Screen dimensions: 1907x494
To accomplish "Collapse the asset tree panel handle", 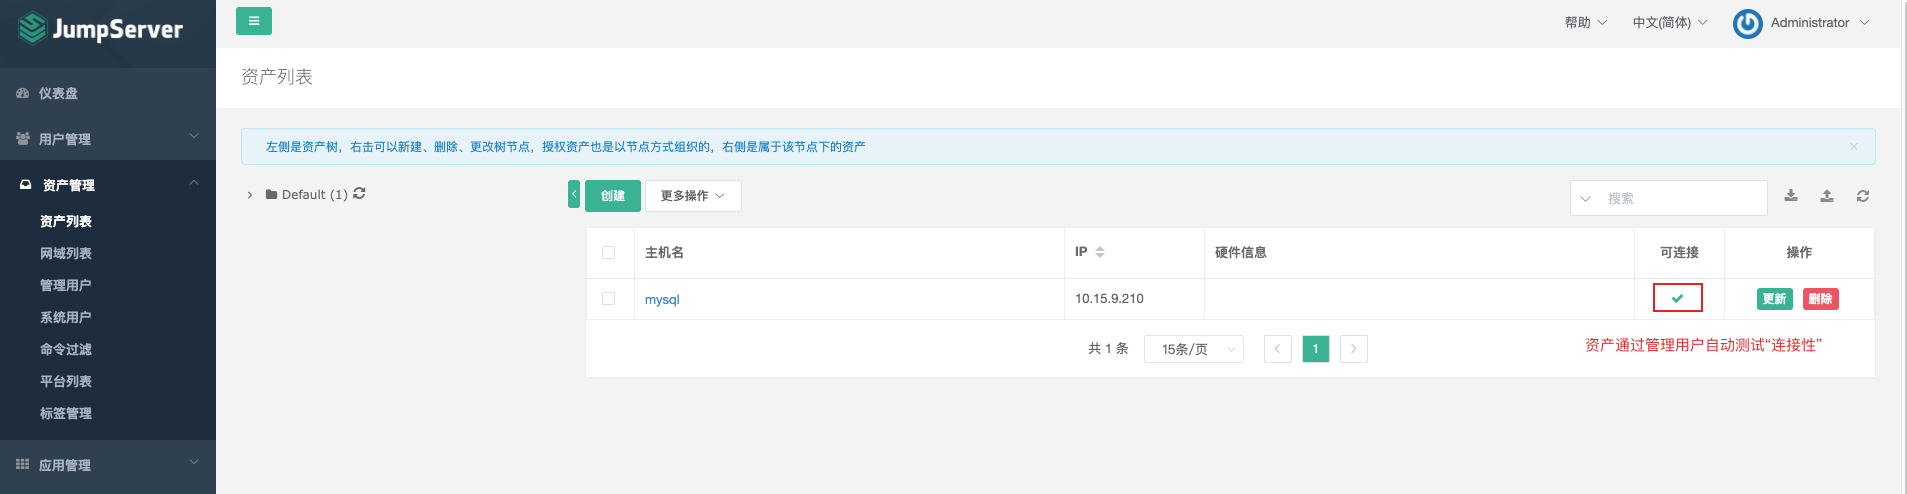I will pyautogui.click(x=574, y=194).
